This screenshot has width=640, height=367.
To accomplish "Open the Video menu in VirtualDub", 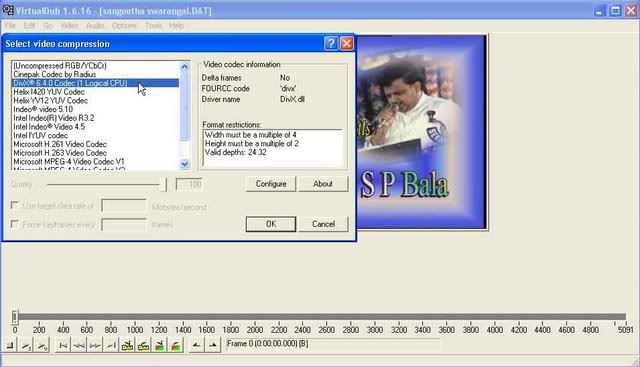I will point(69,25).
